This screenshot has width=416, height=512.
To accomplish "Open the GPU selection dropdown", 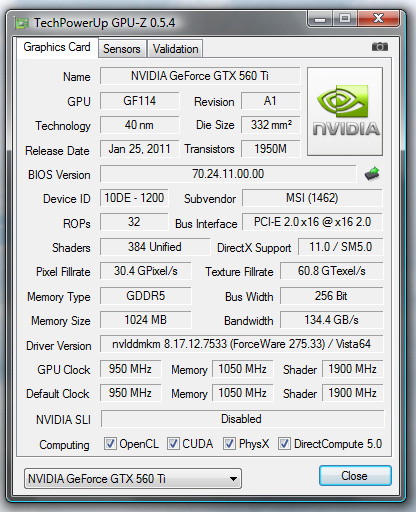I will 133,479.
